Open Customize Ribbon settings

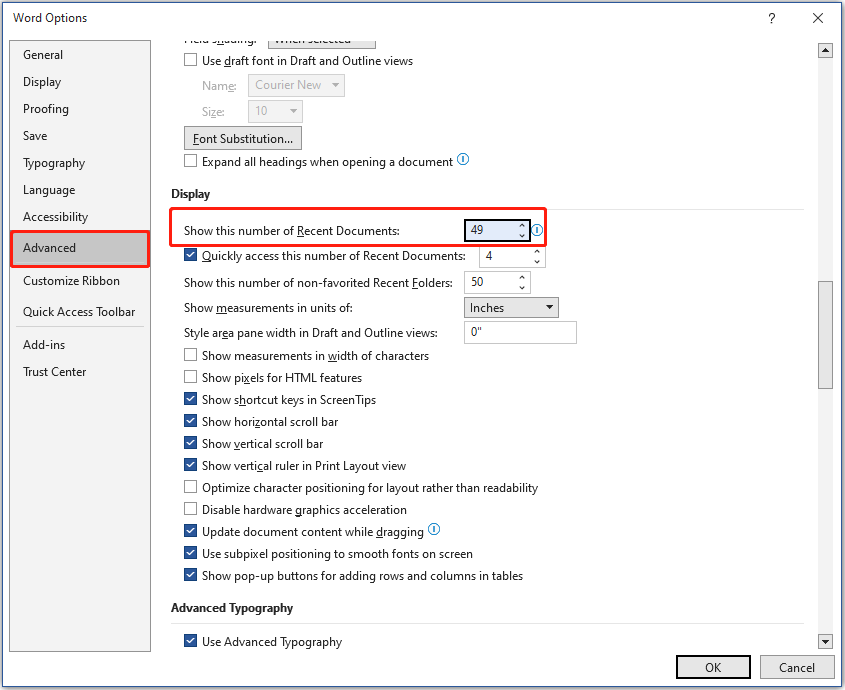pos(80,281)
